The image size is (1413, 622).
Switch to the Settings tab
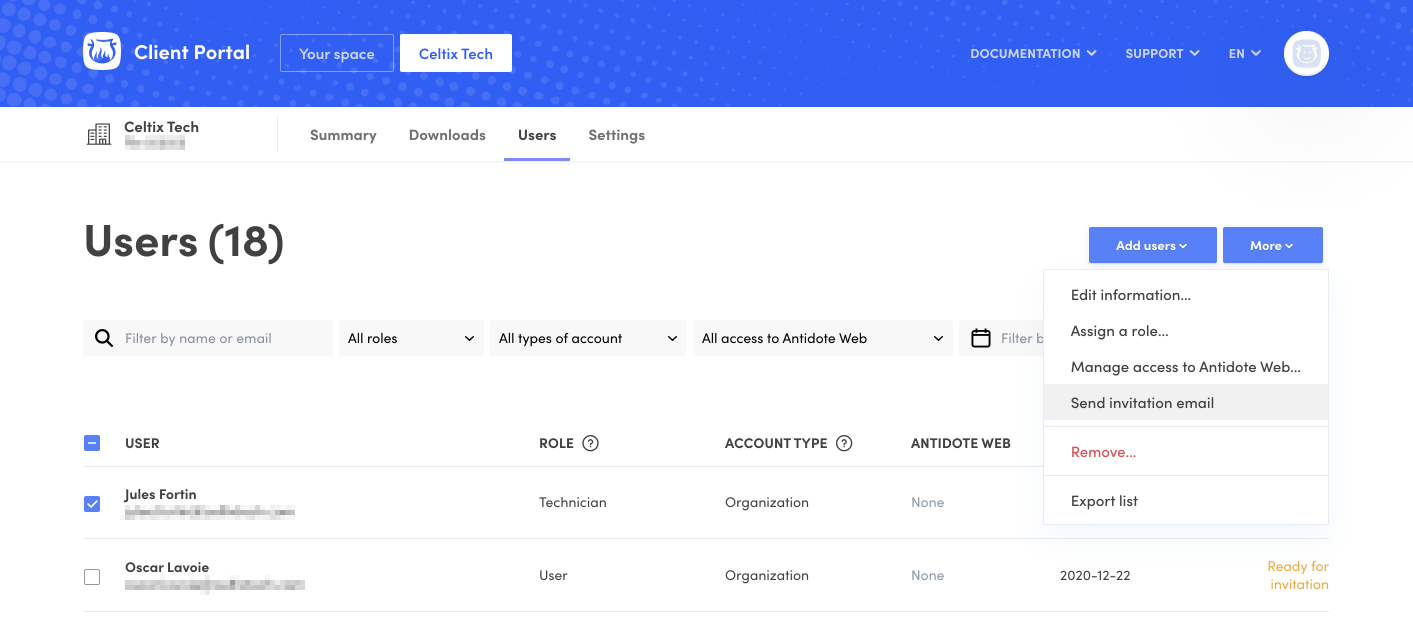616,135
